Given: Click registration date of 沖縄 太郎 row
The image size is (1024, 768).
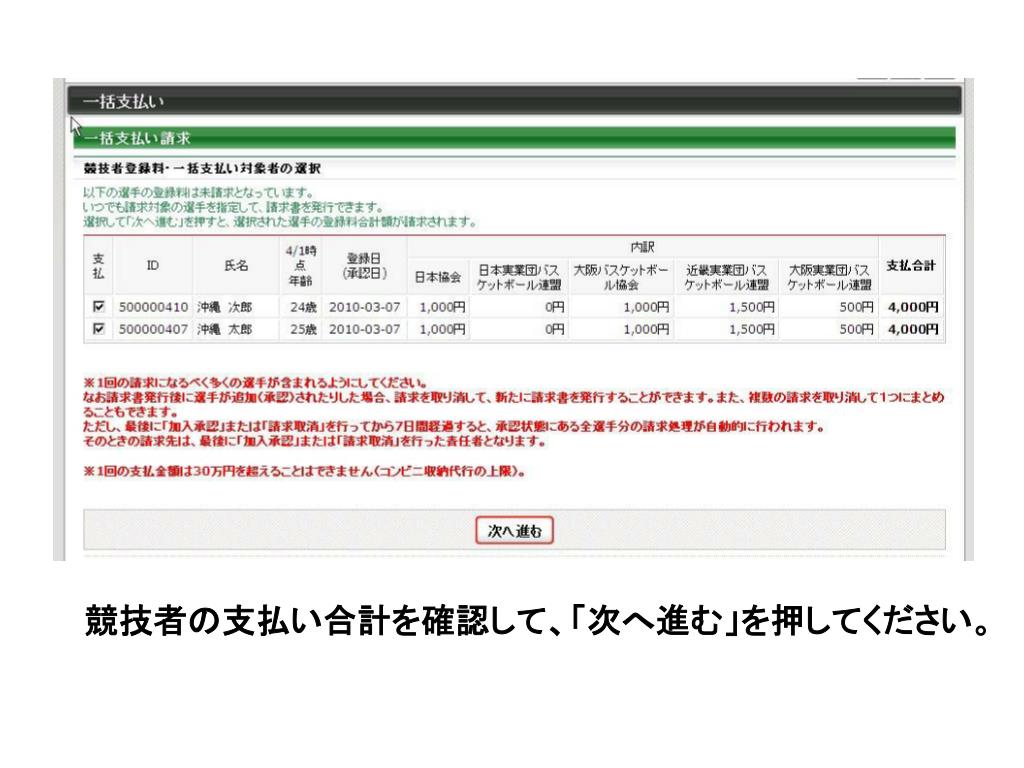Looking at the screenshot, I should point(364,329).
